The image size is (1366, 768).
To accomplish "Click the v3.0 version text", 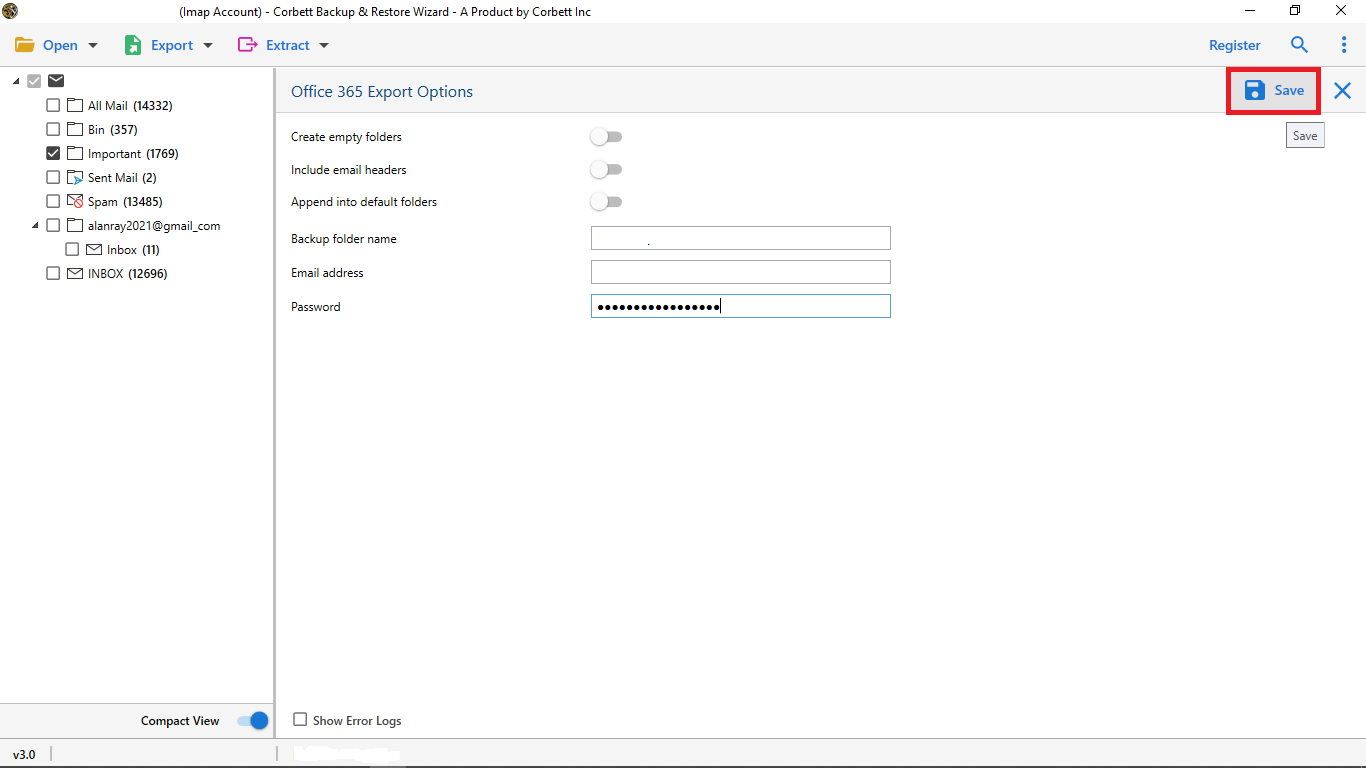I will [x=24, y=754].
